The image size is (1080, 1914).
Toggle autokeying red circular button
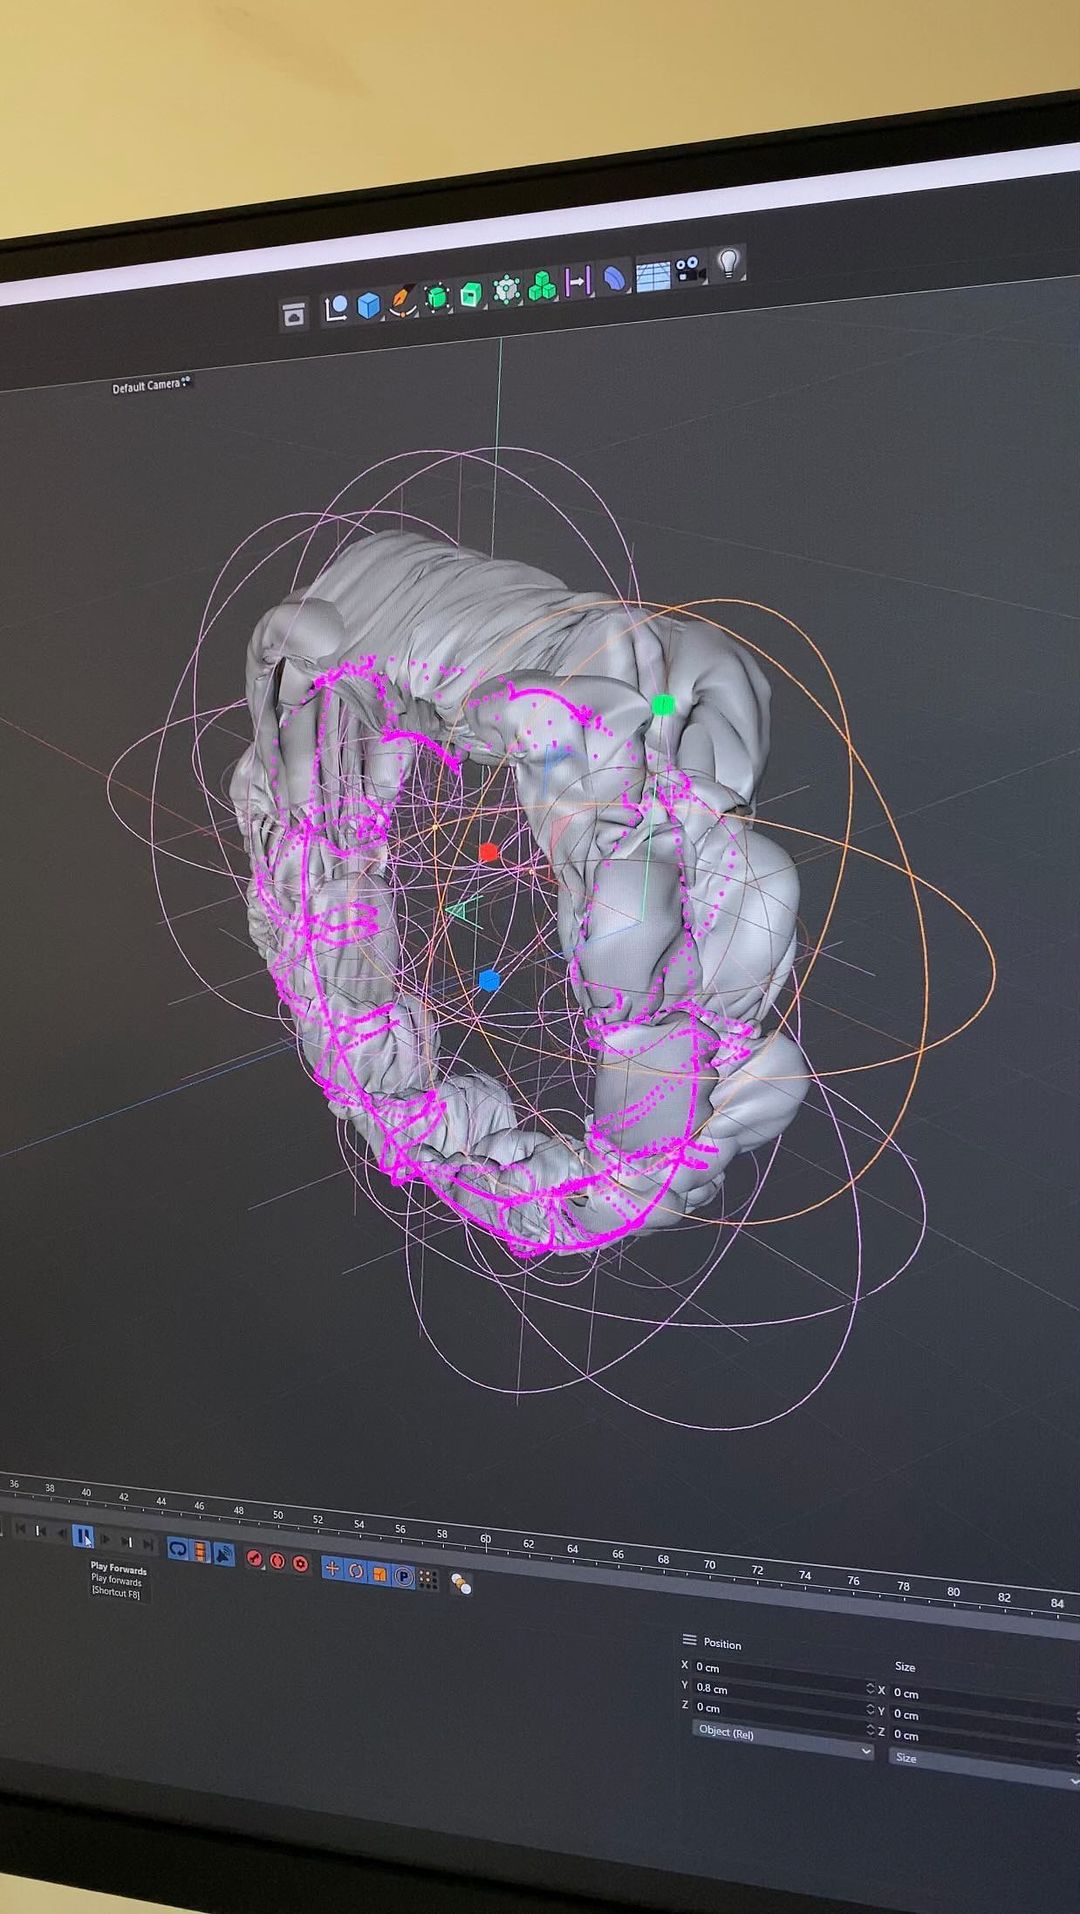click(x=277, y=1561)
